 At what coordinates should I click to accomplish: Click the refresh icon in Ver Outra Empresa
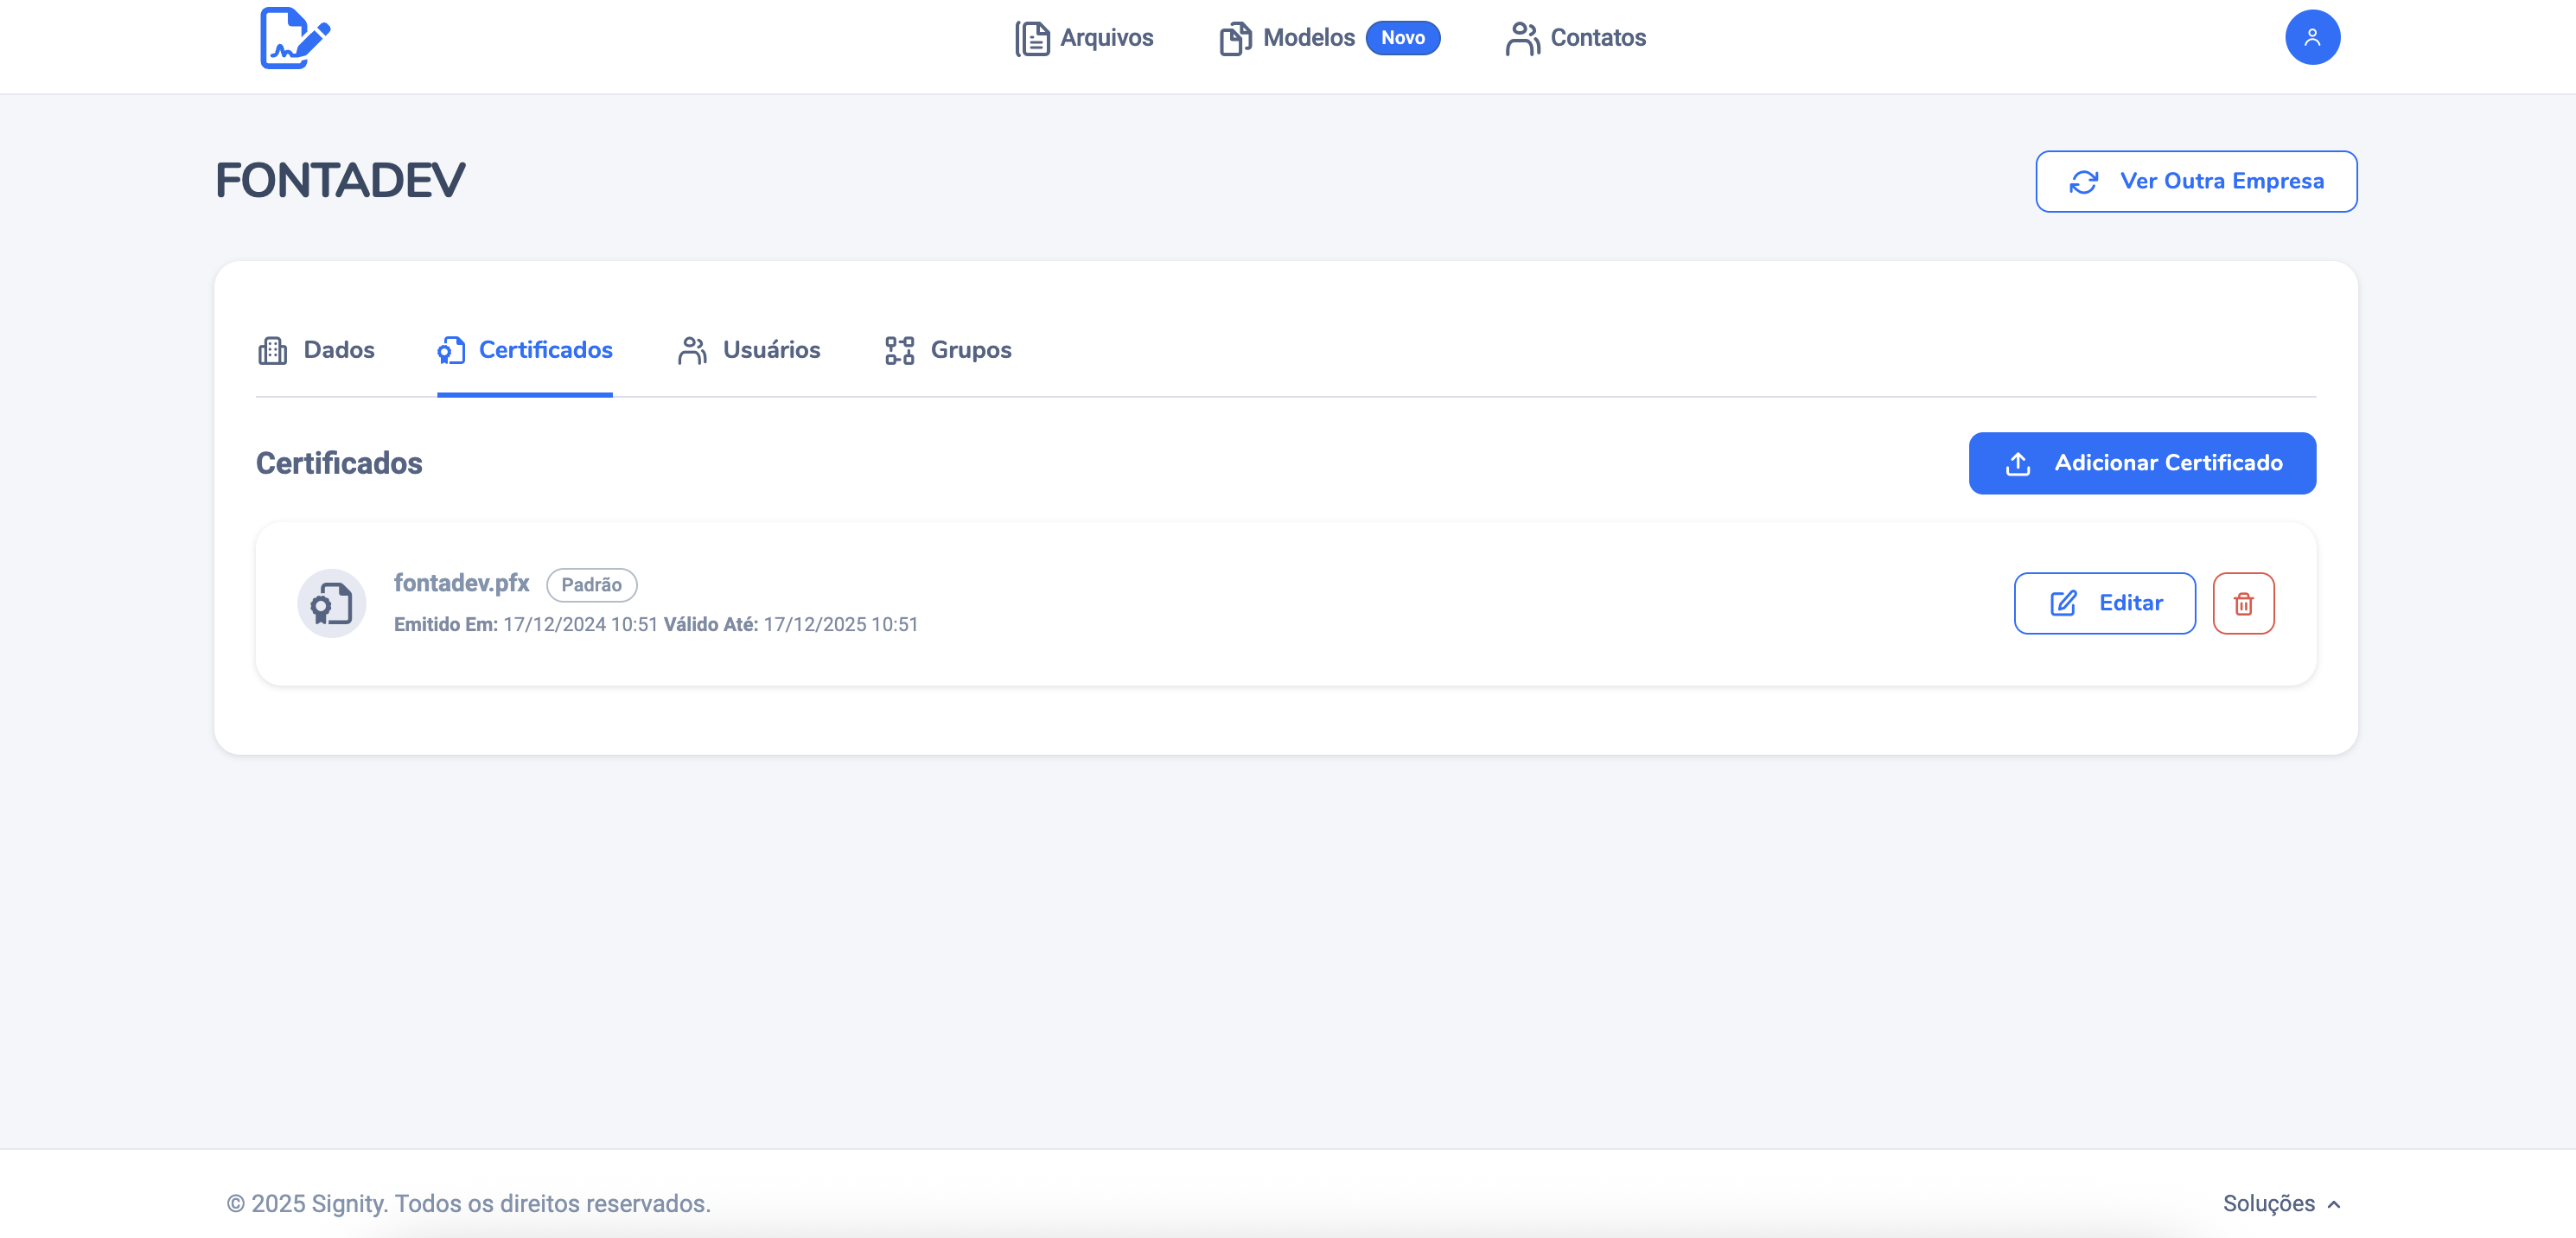point(2083,182)
